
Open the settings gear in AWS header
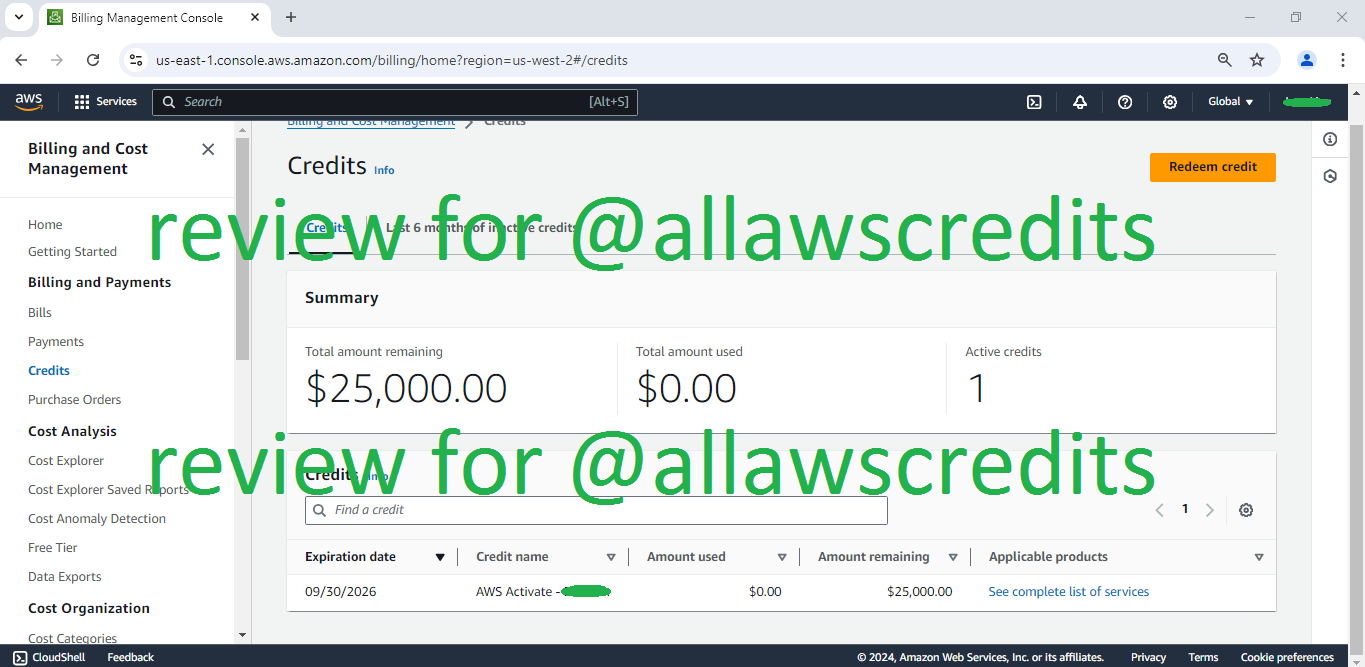click(1170, 102)
